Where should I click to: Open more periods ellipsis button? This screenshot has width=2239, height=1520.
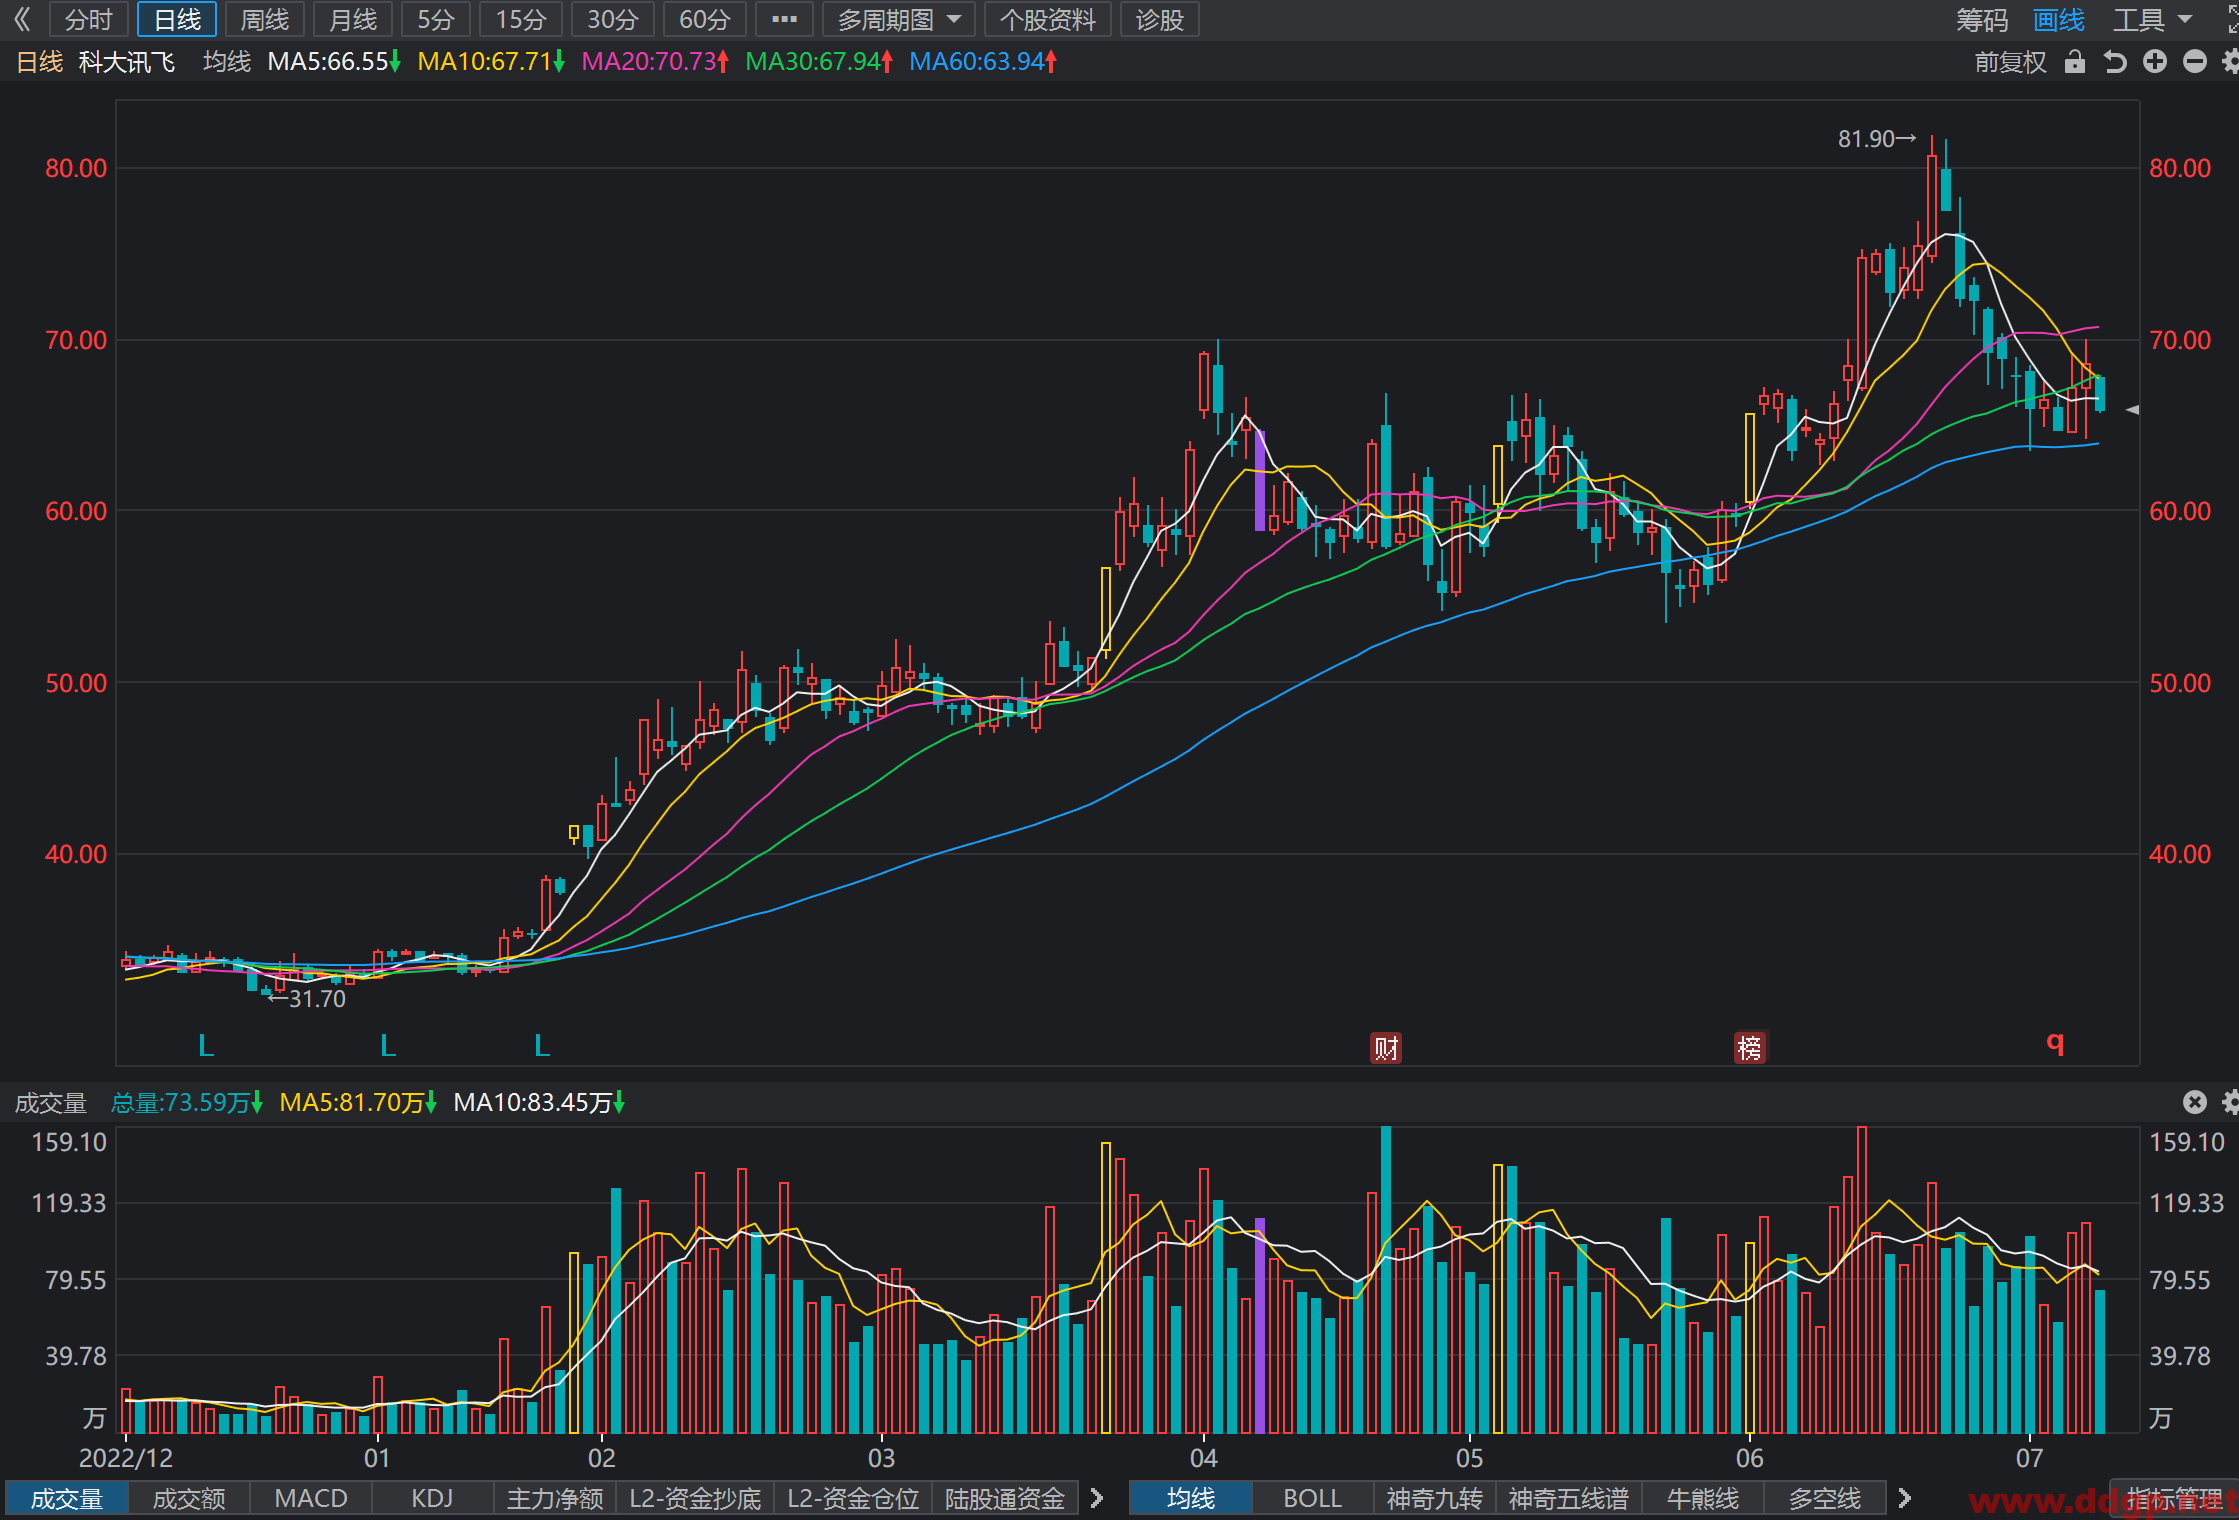coord(785,20)
